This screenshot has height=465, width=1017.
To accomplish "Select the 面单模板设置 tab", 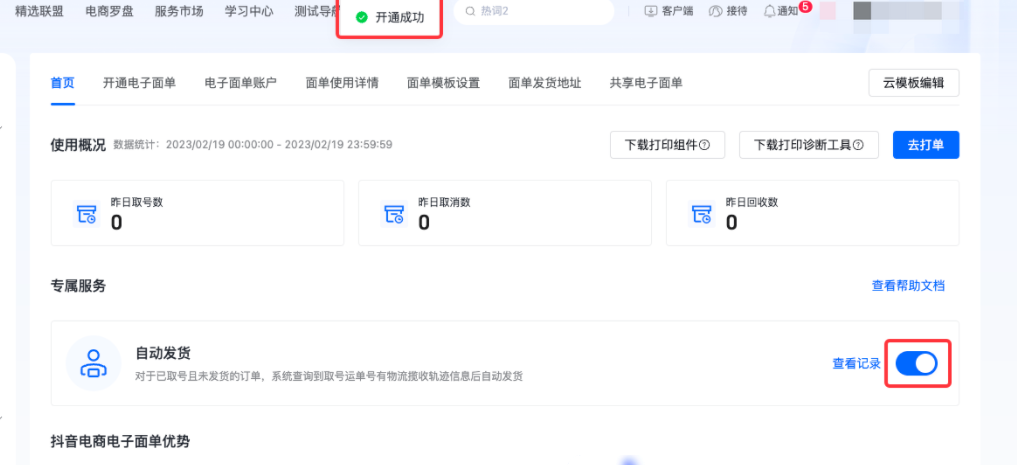I will coord(443,83).
